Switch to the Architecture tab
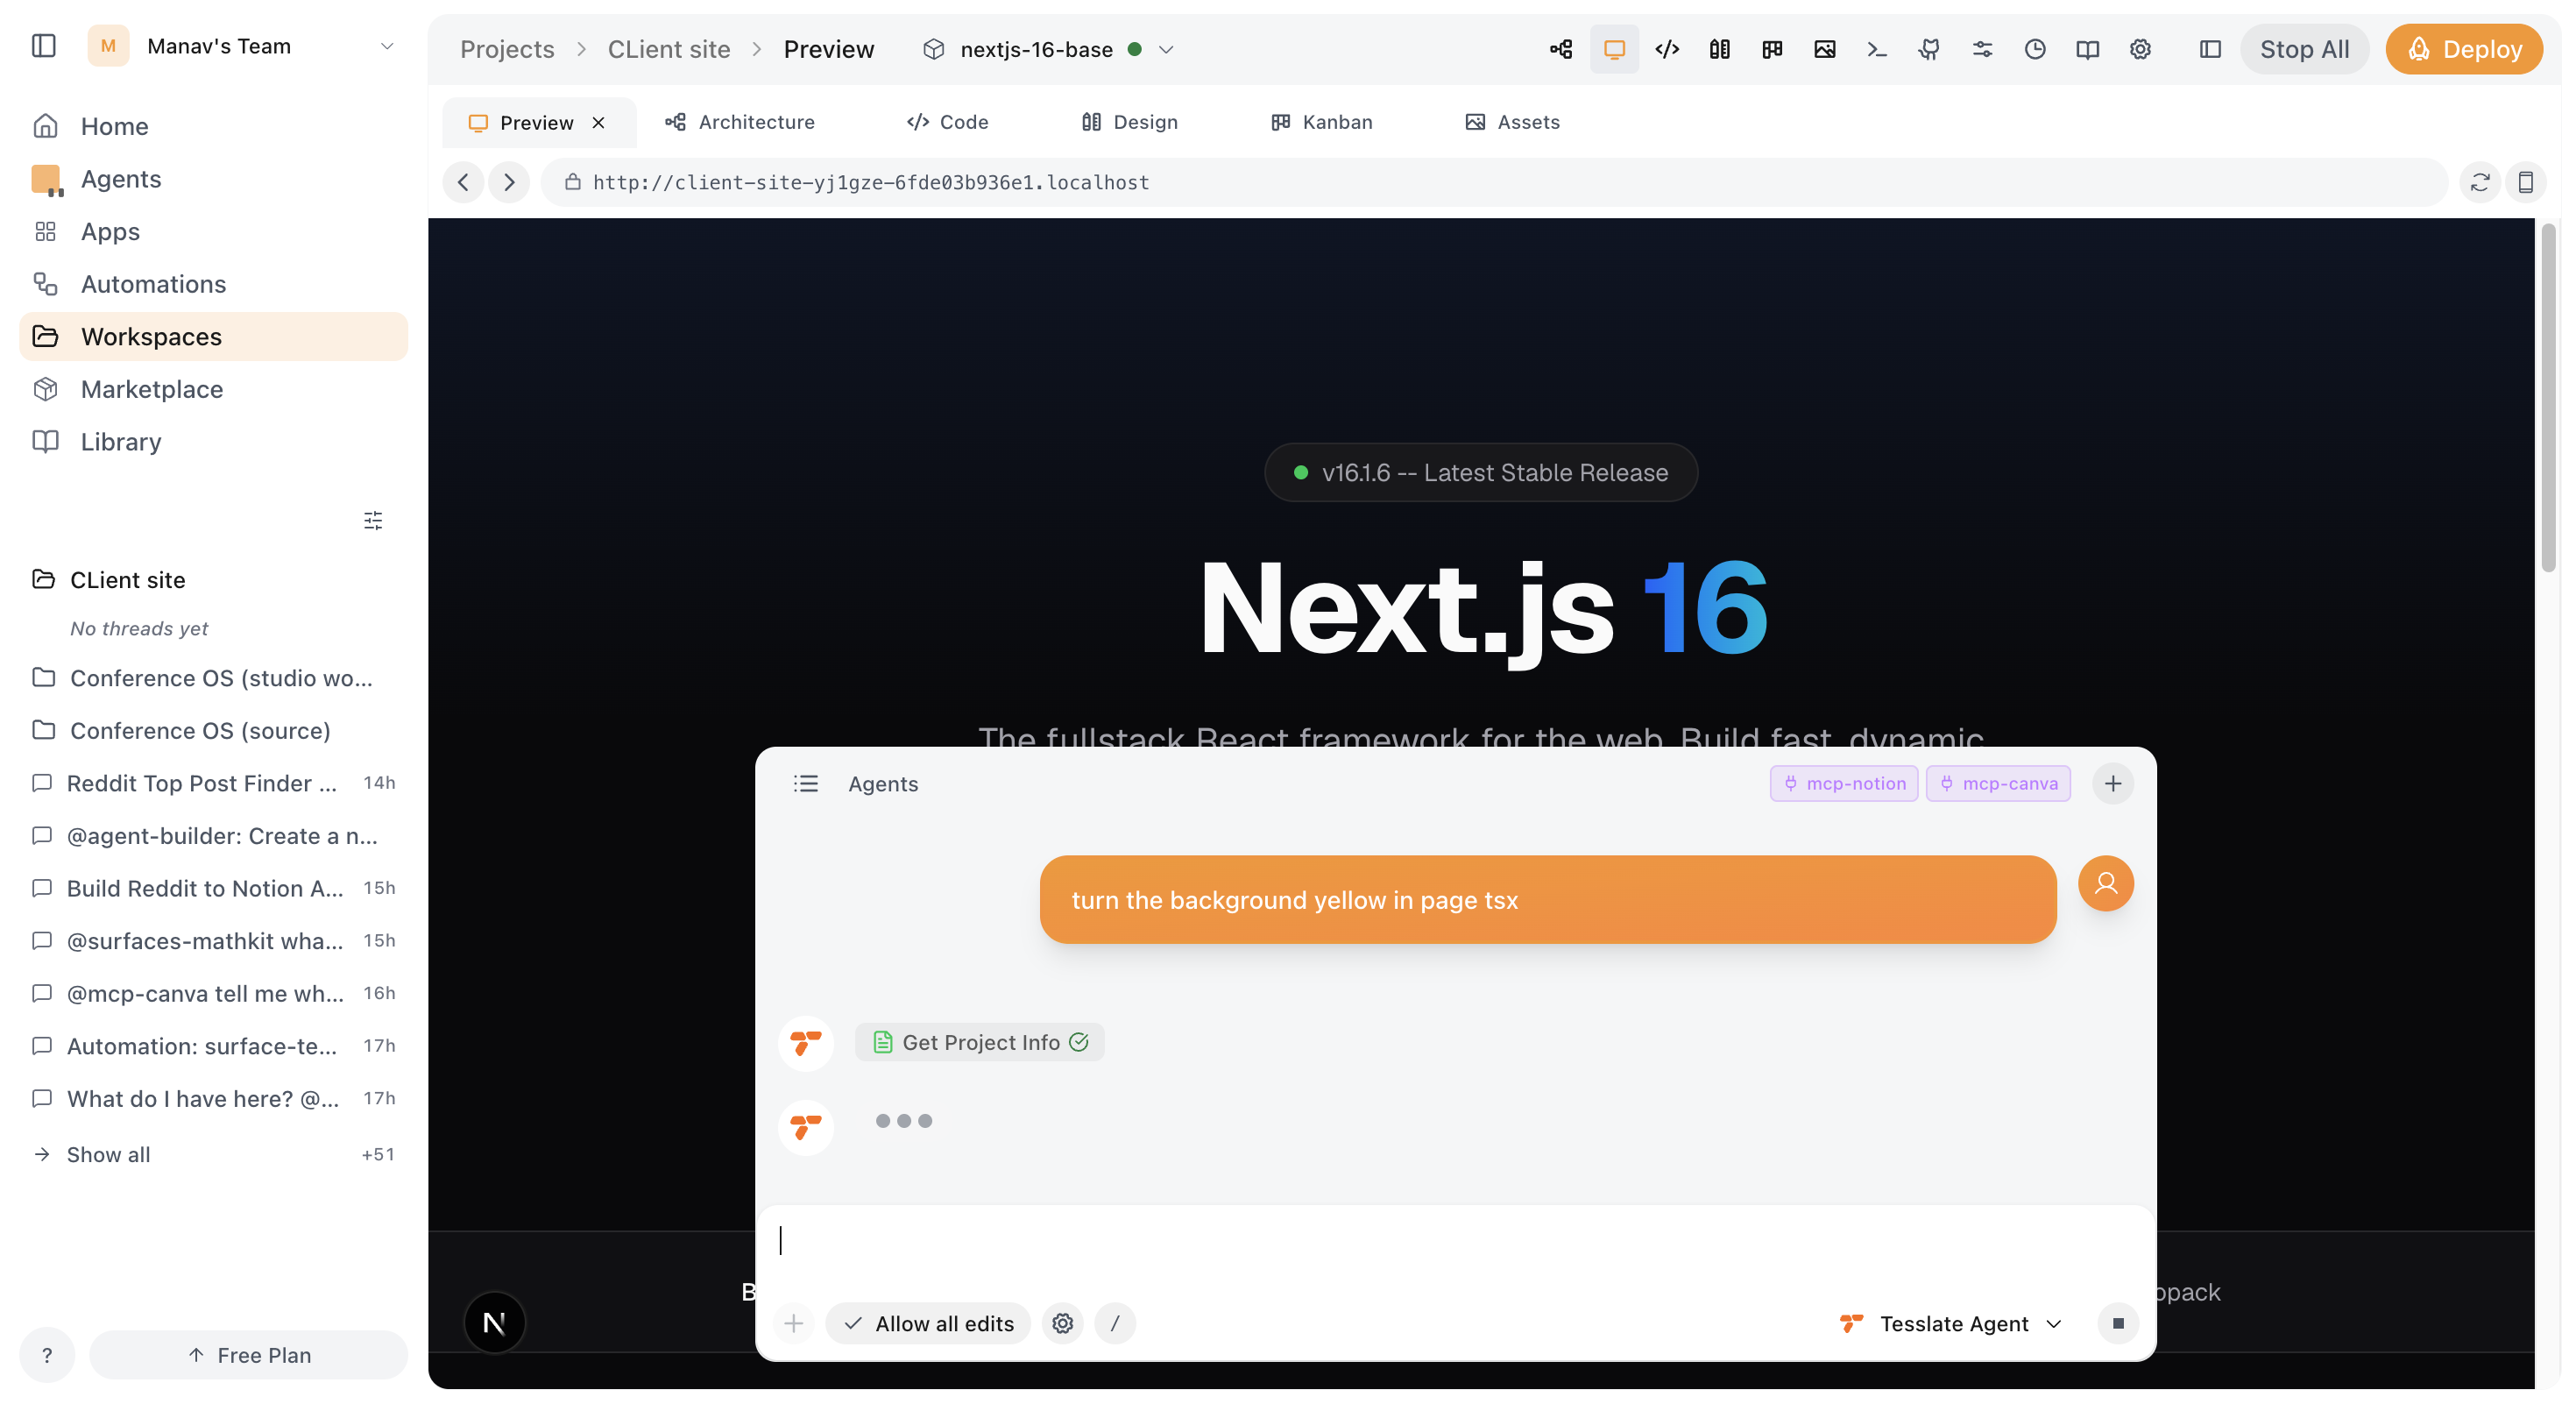 pos(740,122)
